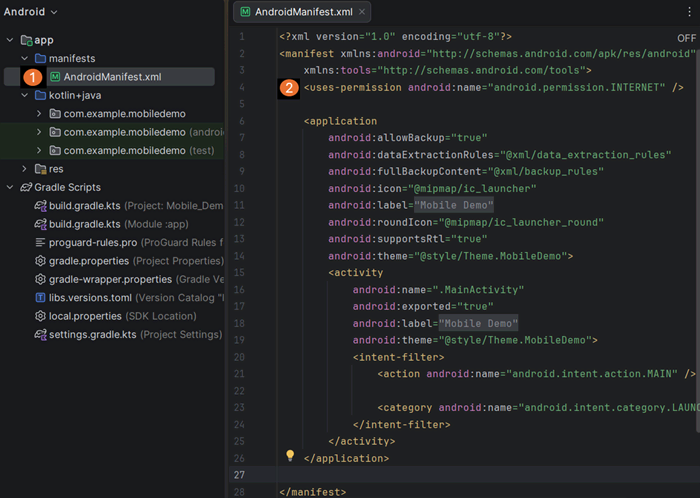Click the editor vertical scrollbar
Image resolution: width=700 pixels, height=498 pixels.
[x=697, y=241]
